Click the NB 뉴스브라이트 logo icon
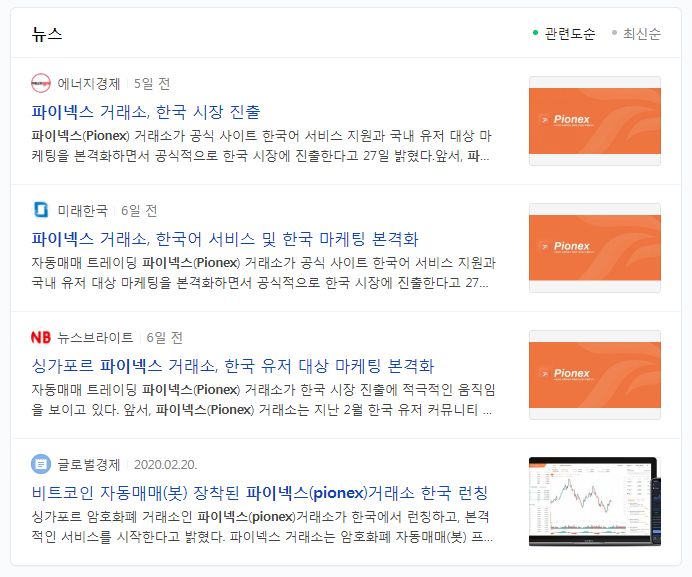Image resolution: width=692 pixels, height=577 pixels. tap(41, 337)
